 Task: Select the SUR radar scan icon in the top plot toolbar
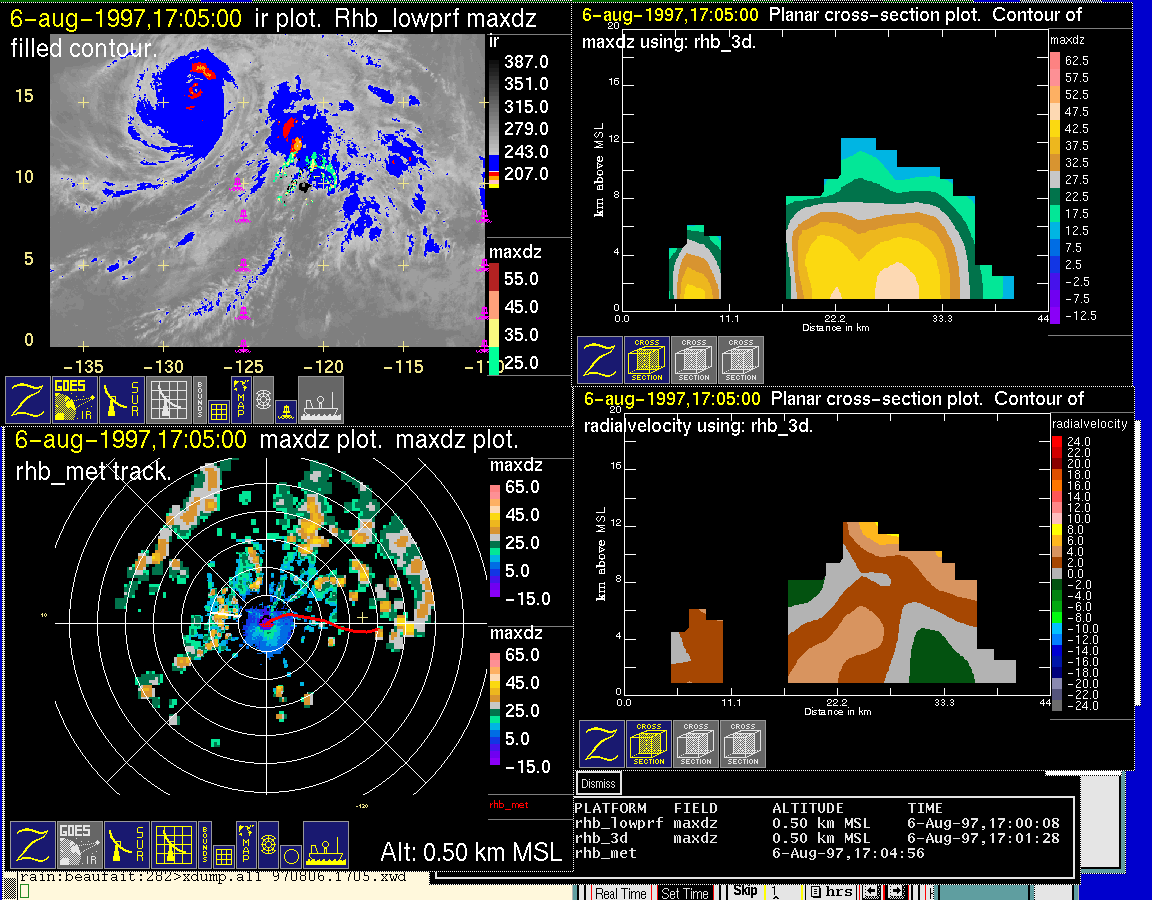(123, 399)
